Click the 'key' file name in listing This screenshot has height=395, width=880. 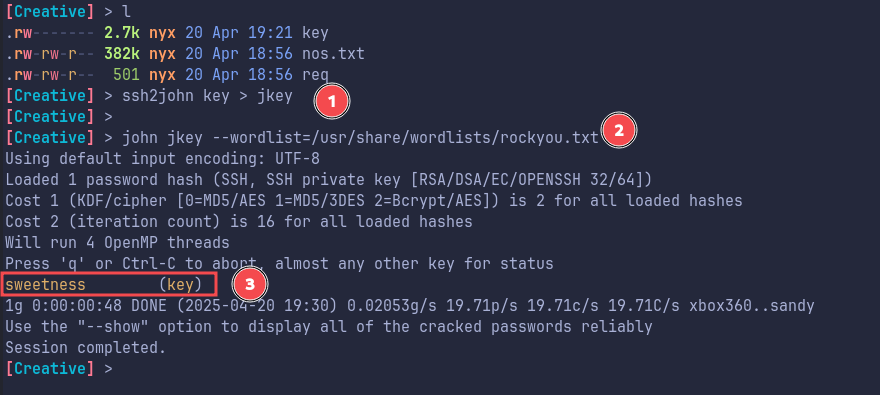tap(315, 33)
